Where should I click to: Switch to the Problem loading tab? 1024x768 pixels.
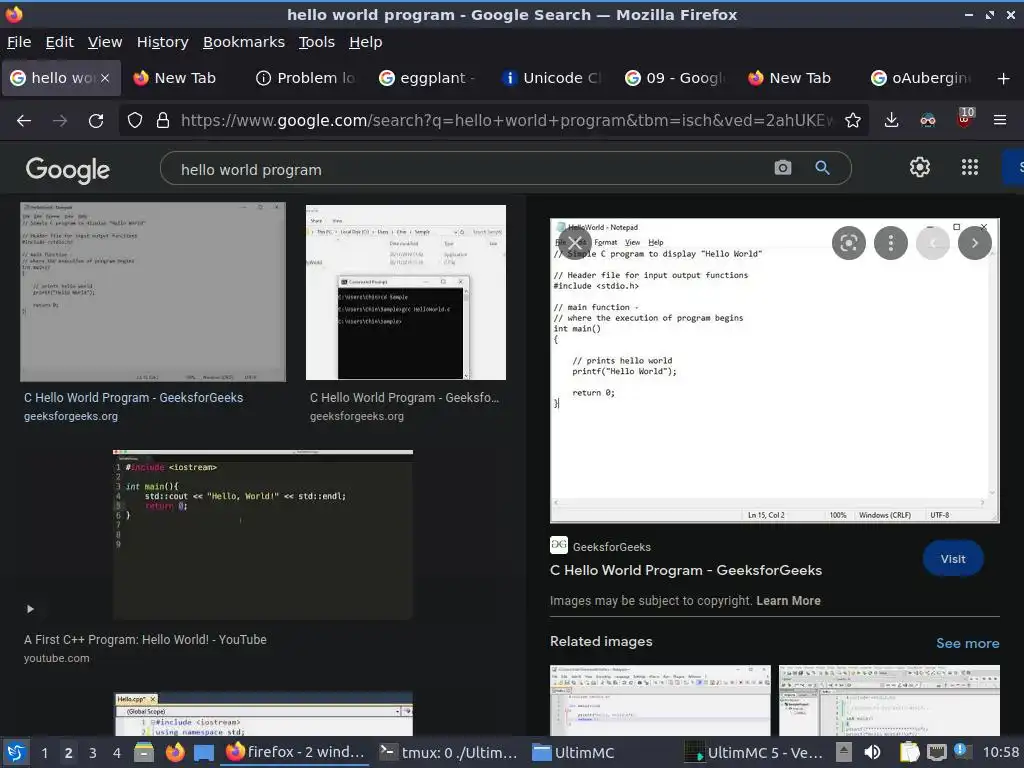306,78
